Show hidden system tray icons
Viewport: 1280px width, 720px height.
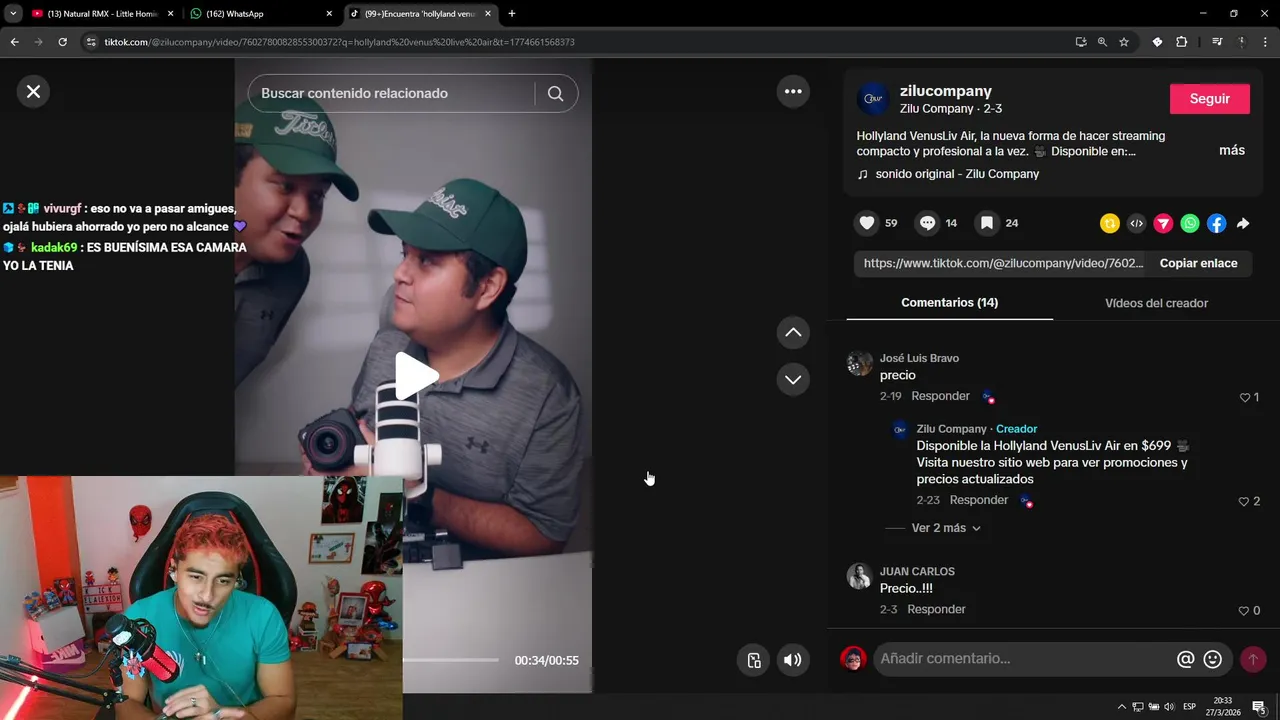click(x=1121, y=707)
